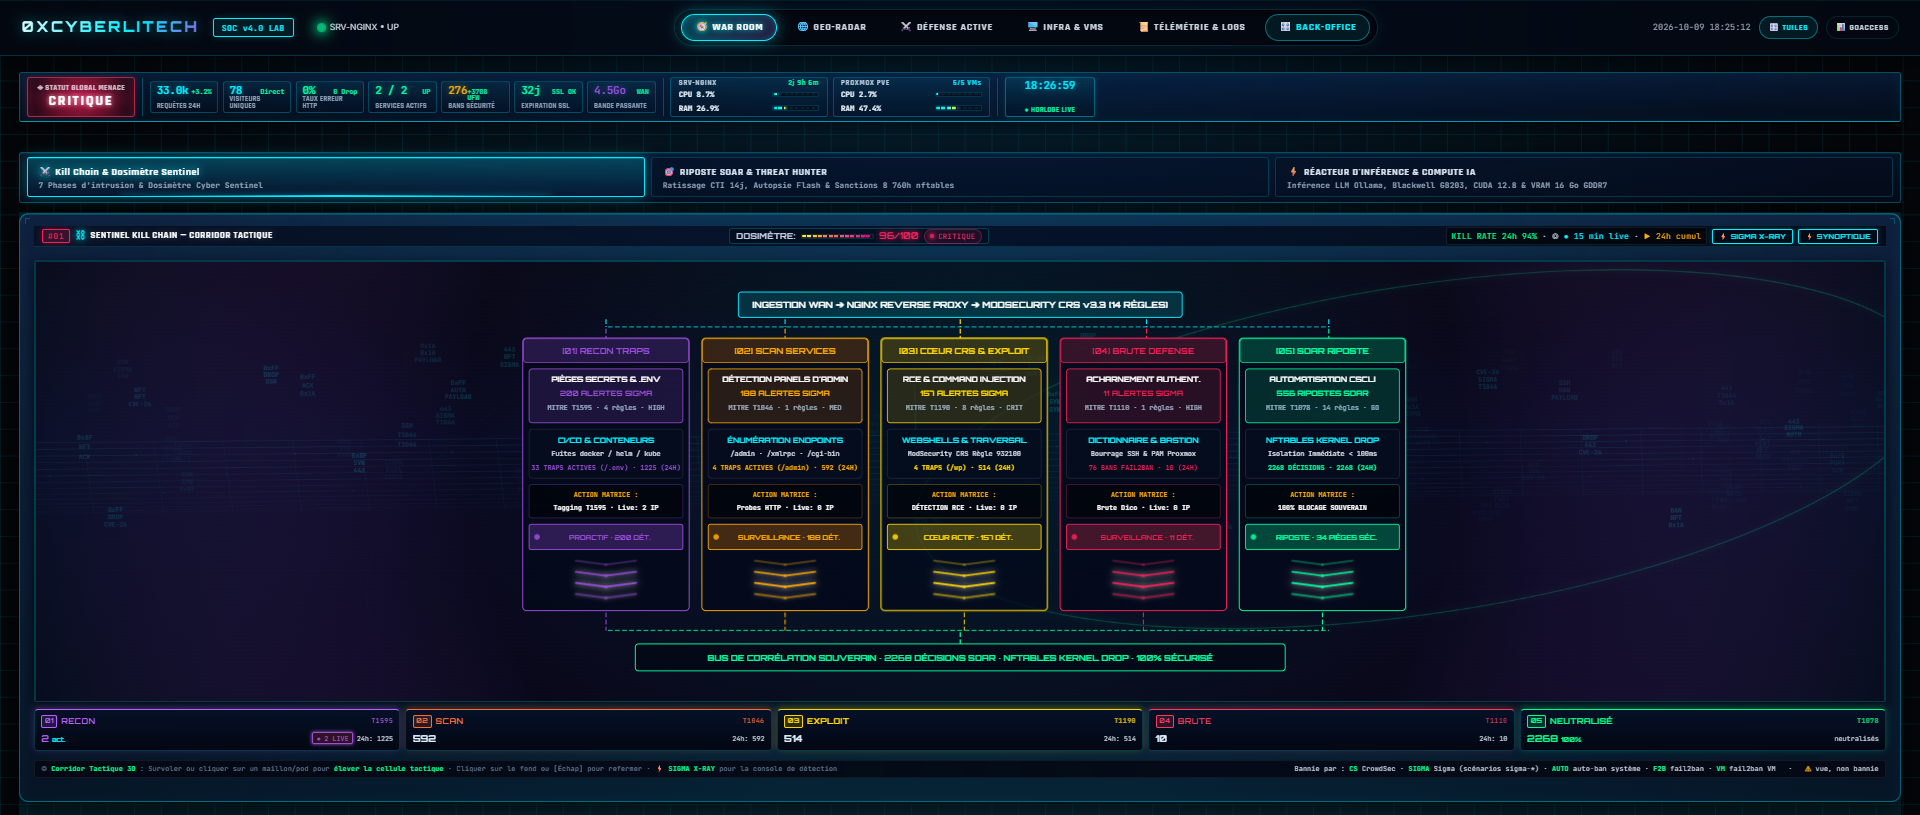Open the [01] RECON TRAPS header
1920x815 pixels.
tap(606, 351)
